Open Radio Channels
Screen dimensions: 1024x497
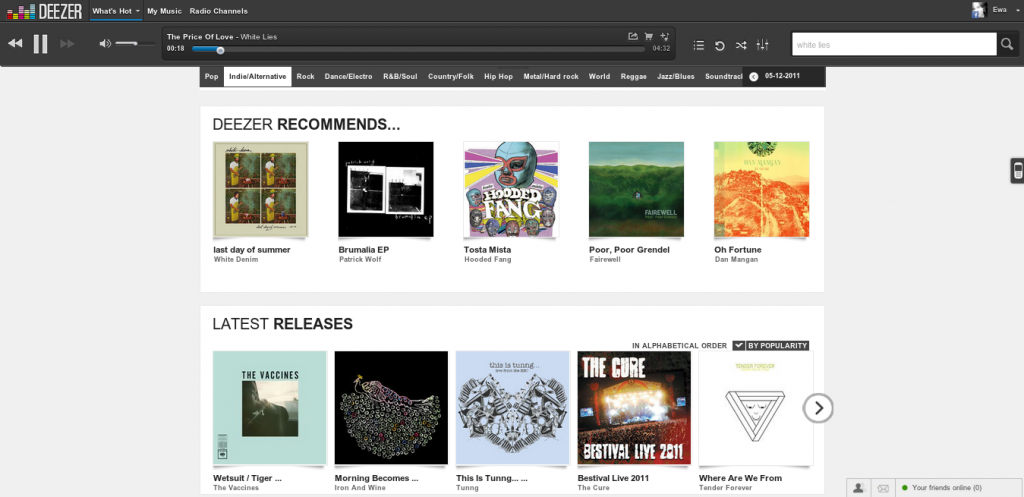[x=219, y=11]
